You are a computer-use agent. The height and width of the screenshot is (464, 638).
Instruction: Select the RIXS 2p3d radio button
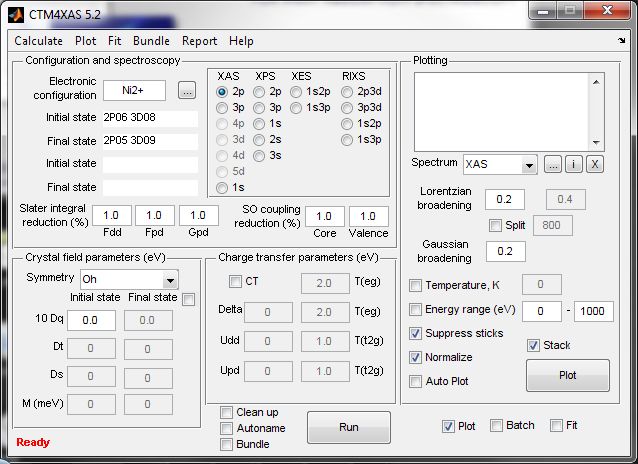point(347,92)
